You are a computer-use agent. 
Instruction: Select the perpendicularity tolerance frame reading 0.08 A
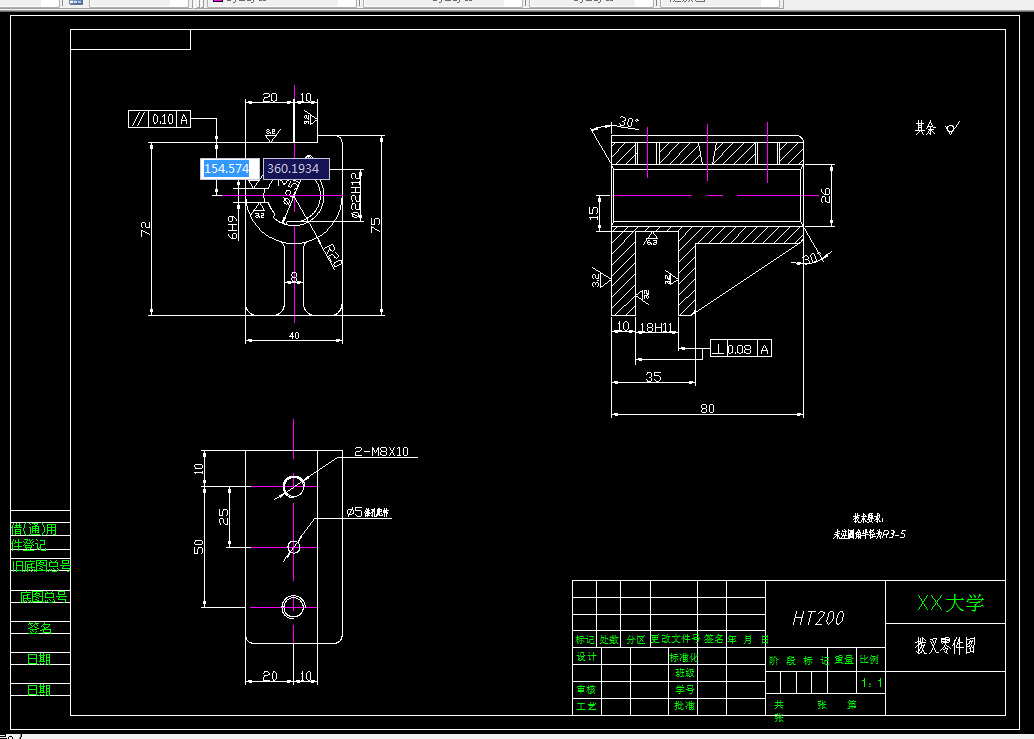point(741,349)
